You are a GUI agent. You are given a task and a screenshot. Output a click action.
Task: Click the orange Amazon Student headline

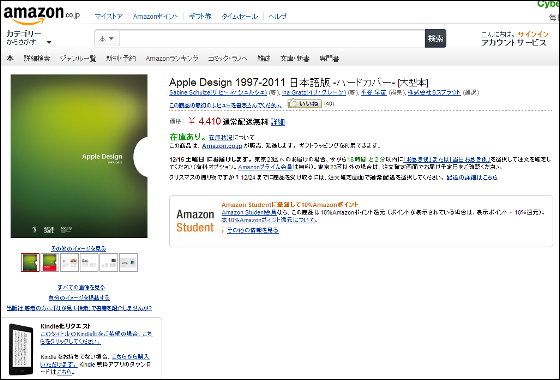click(290, 205)
